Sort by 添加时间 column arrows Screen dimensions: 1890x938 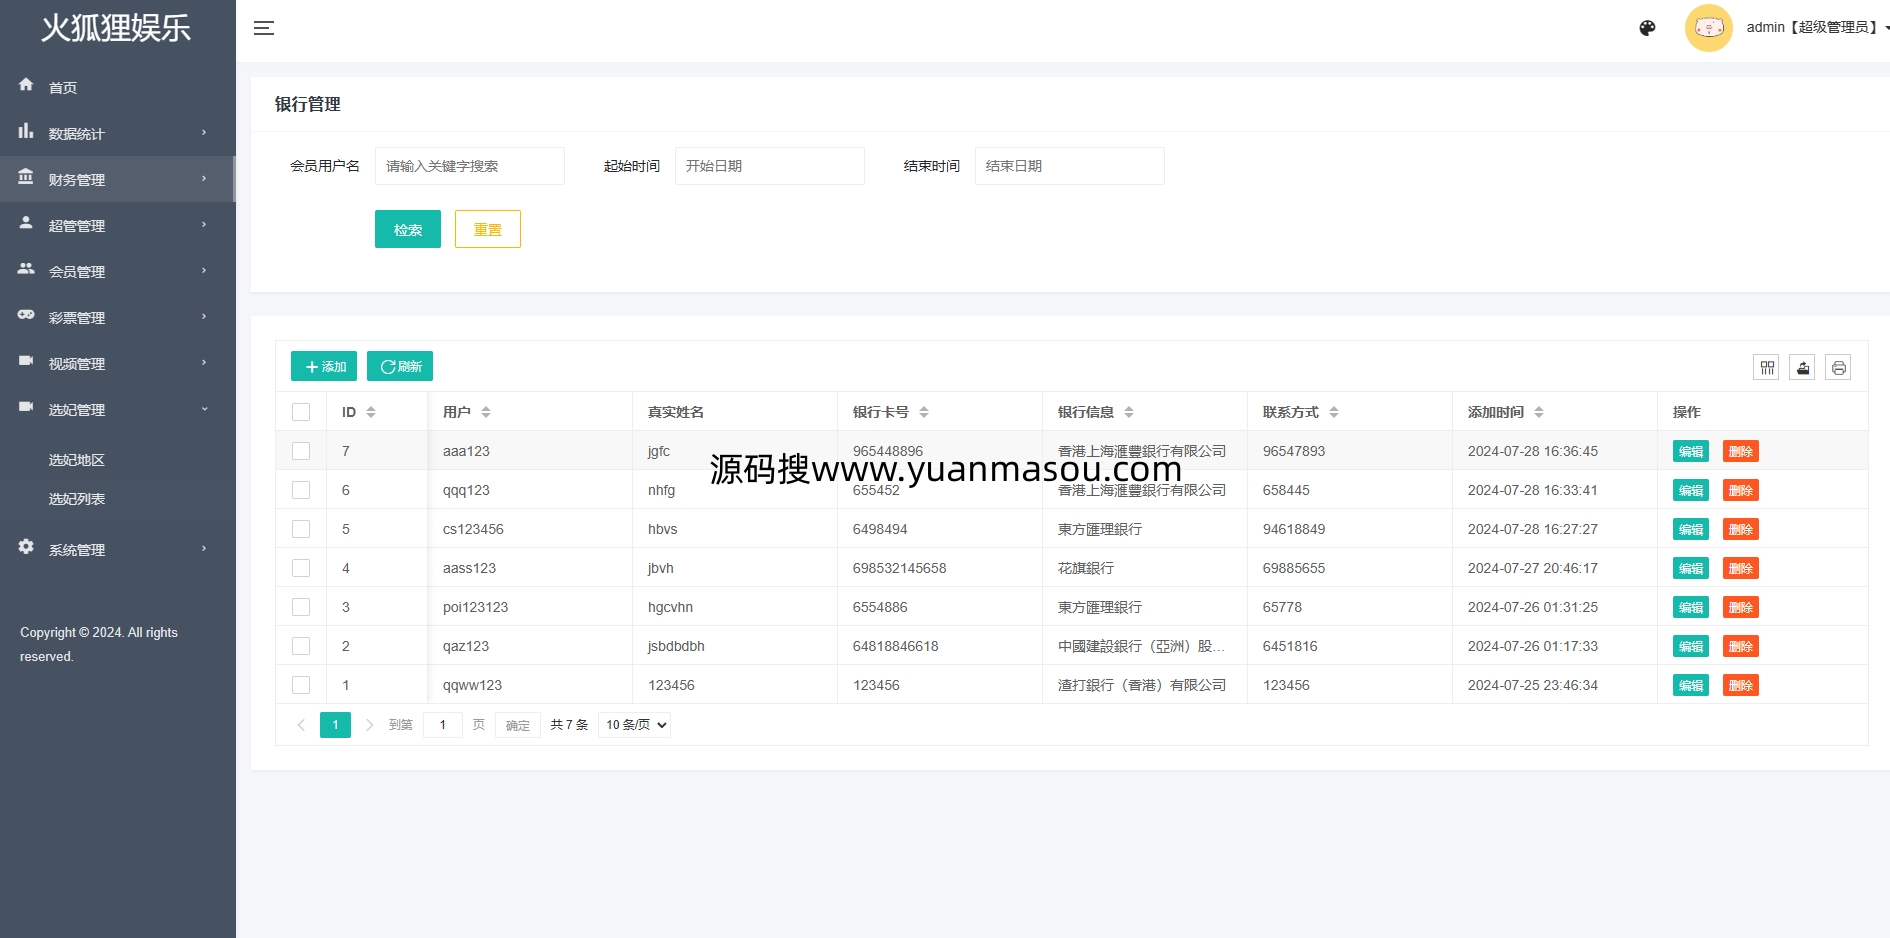[1539, 412]
